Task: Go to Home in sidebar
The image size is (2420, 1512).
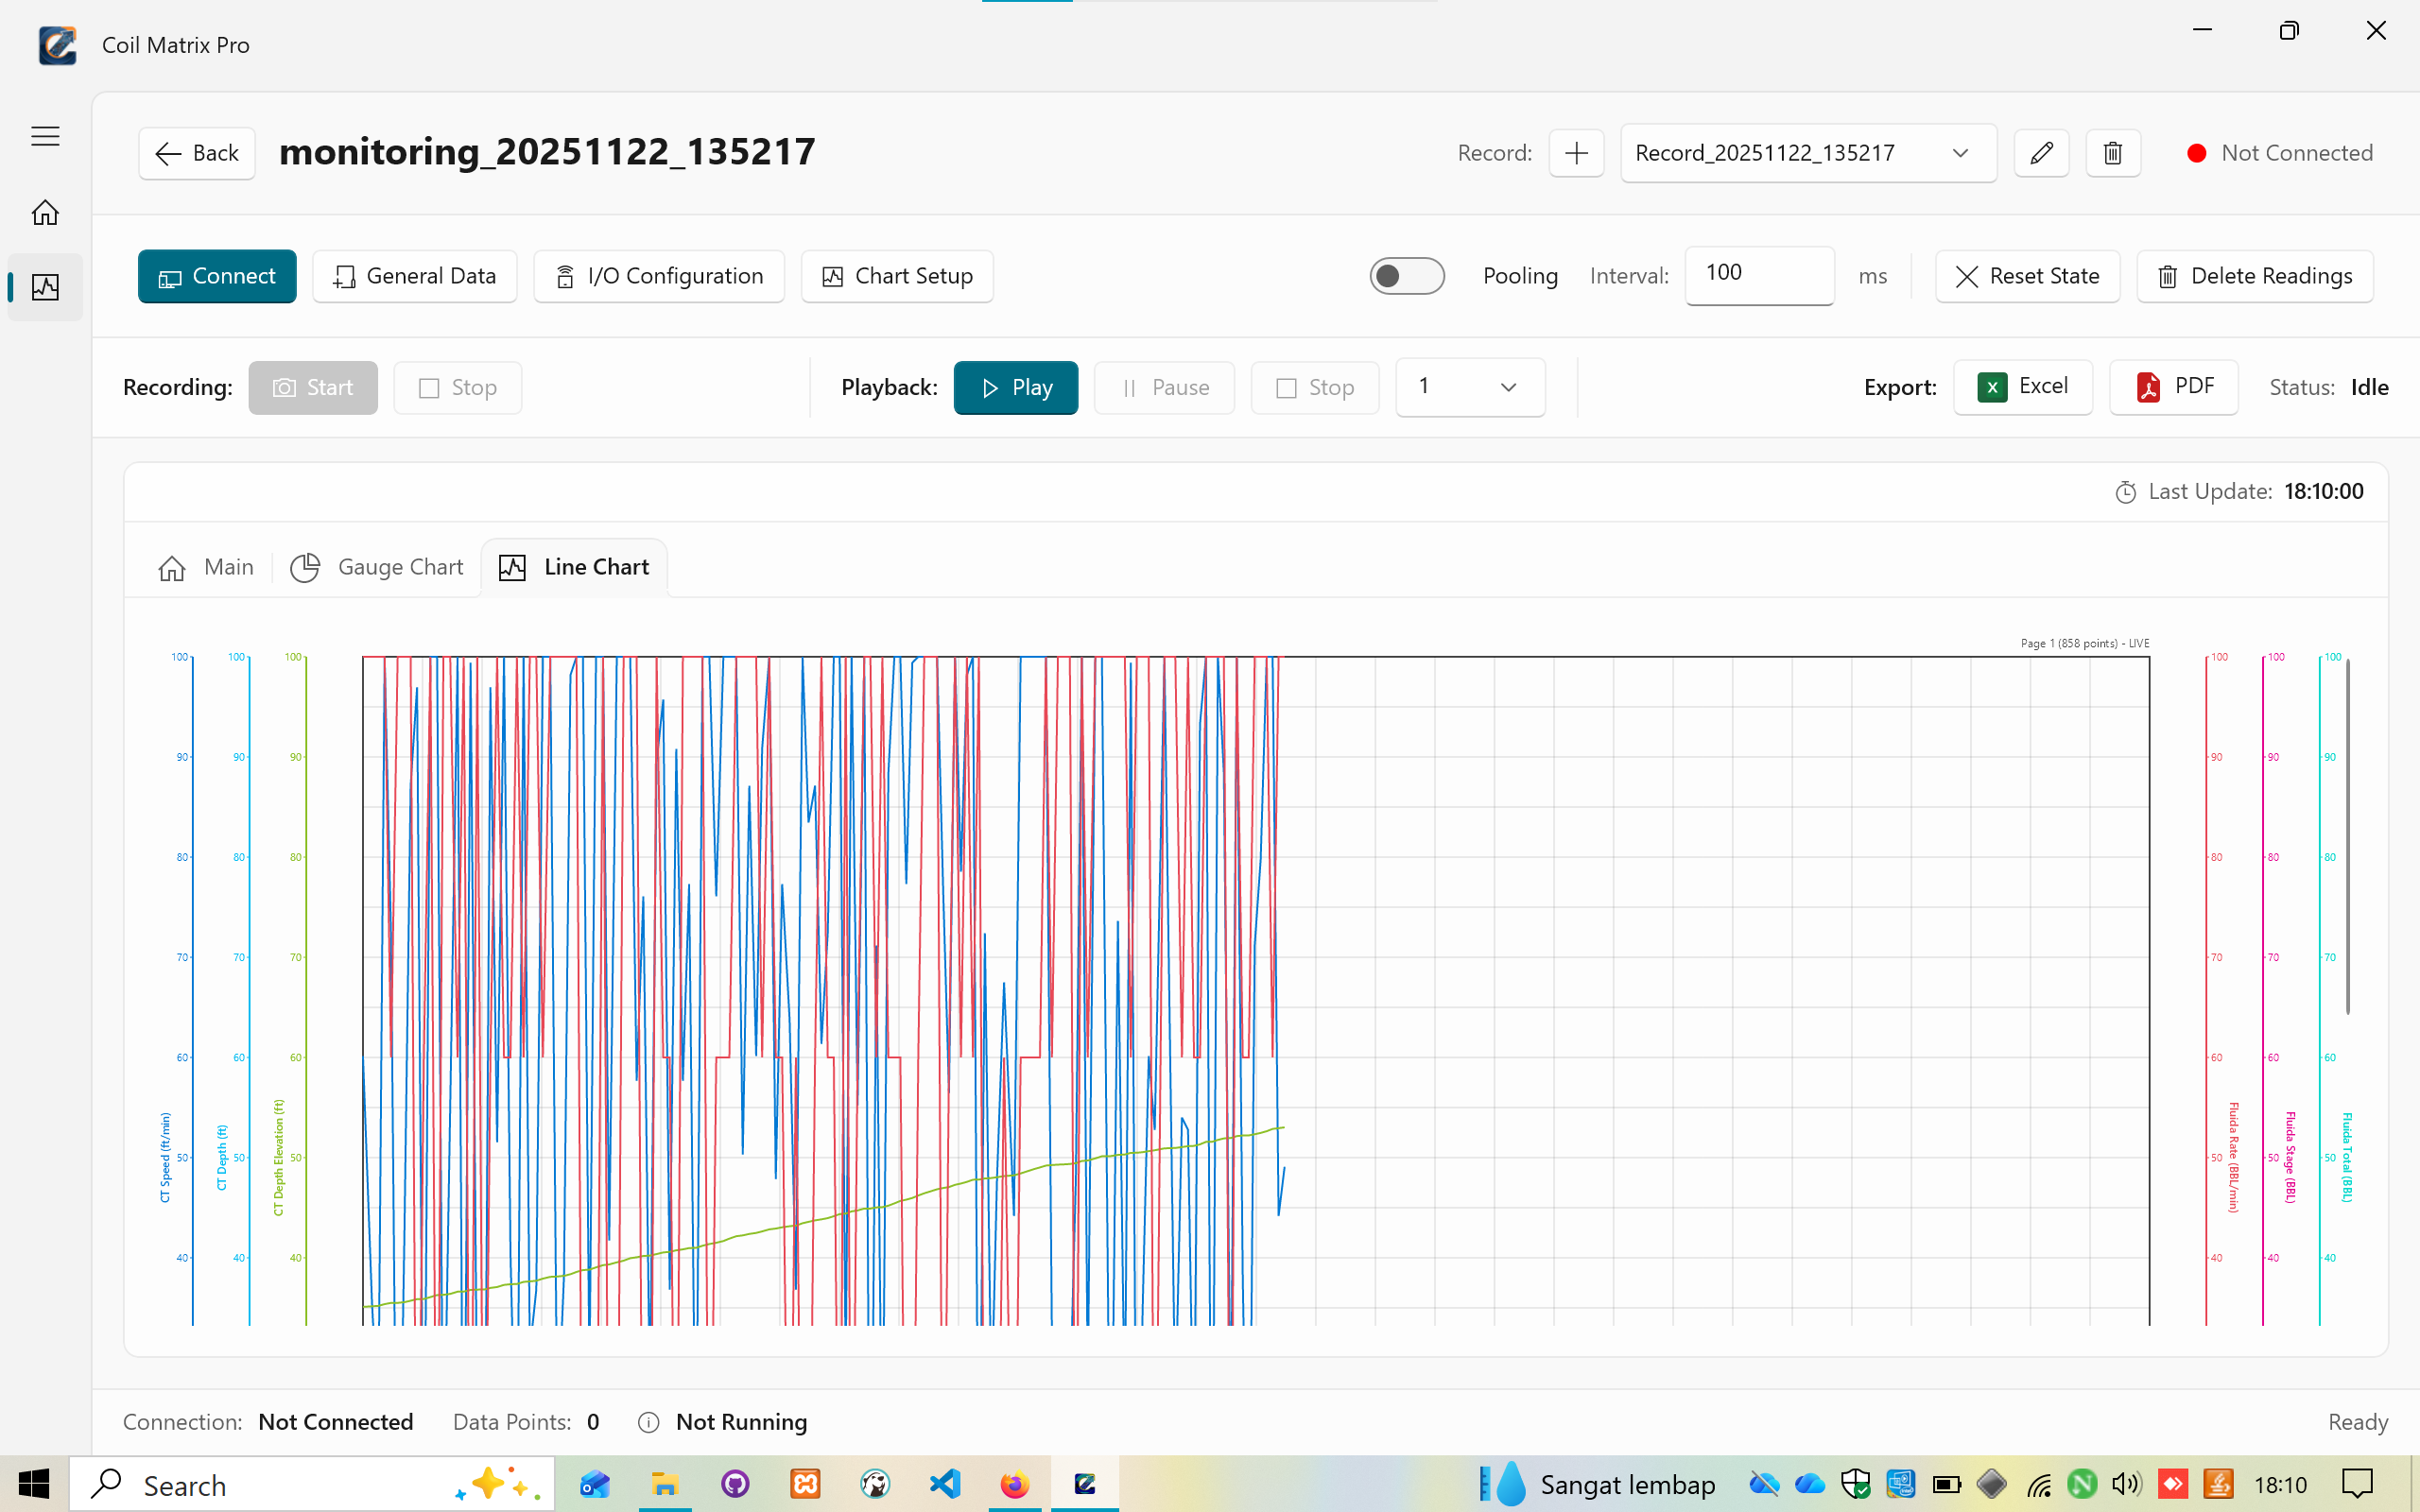Action: point(45,212)
